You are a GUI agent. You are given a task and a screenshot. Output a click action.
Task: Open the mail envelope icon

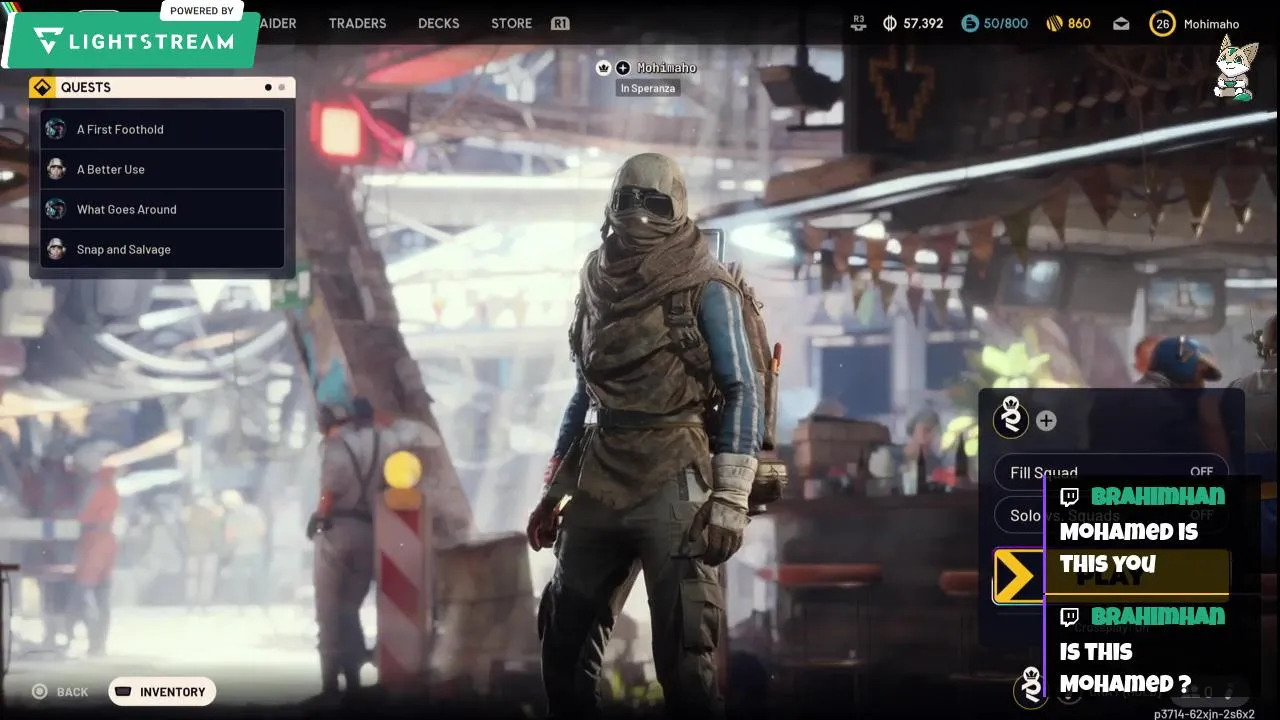[x=1121, y=23]
